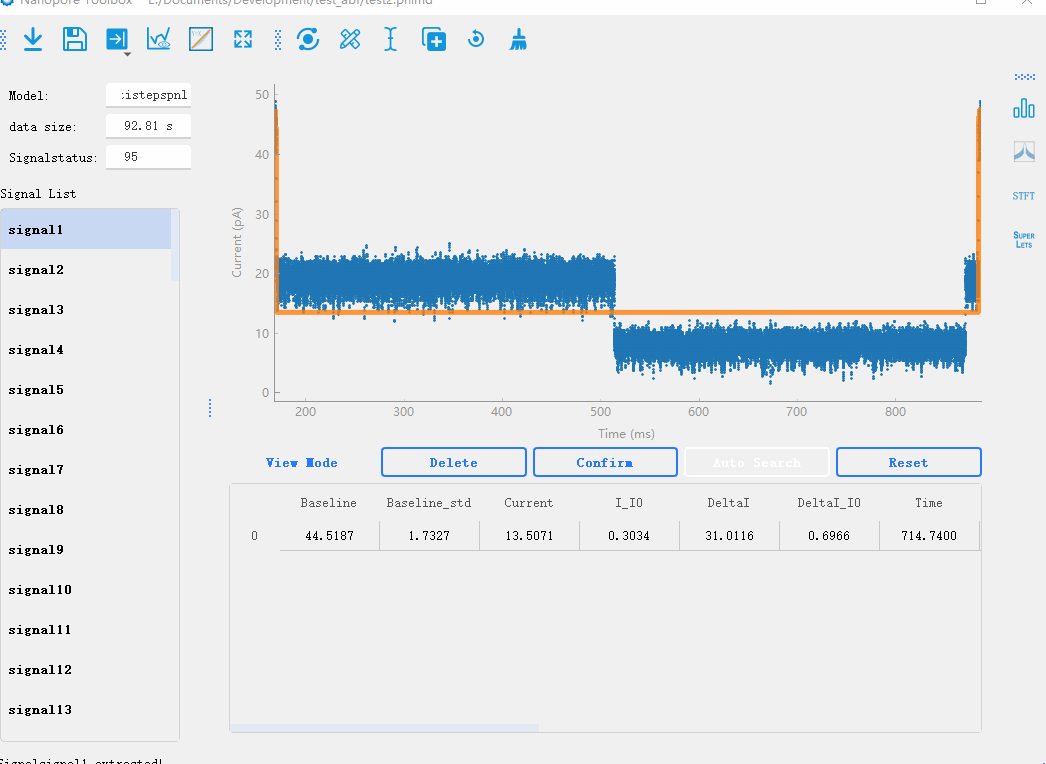Click the Reset button
Screen dimensions: 1046x764
(909, 462)
